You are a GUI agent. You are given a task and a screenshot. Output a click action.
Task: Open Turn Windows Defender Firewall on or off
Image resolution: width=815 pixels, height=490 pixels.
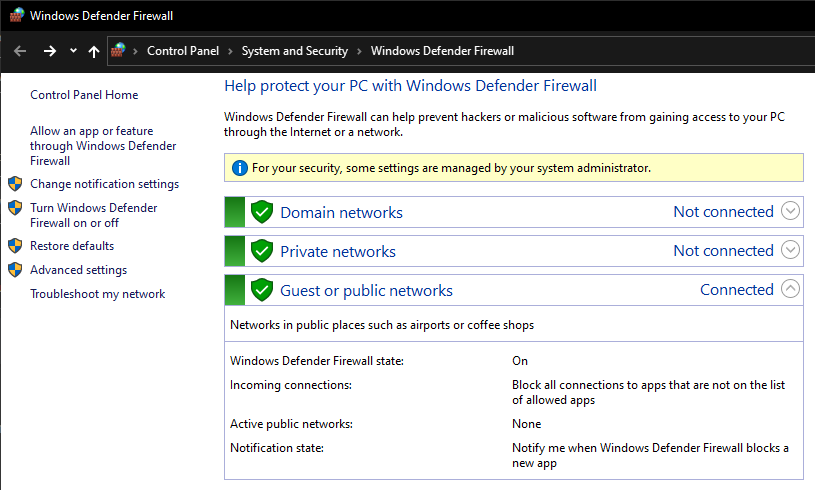click(94, 215)
